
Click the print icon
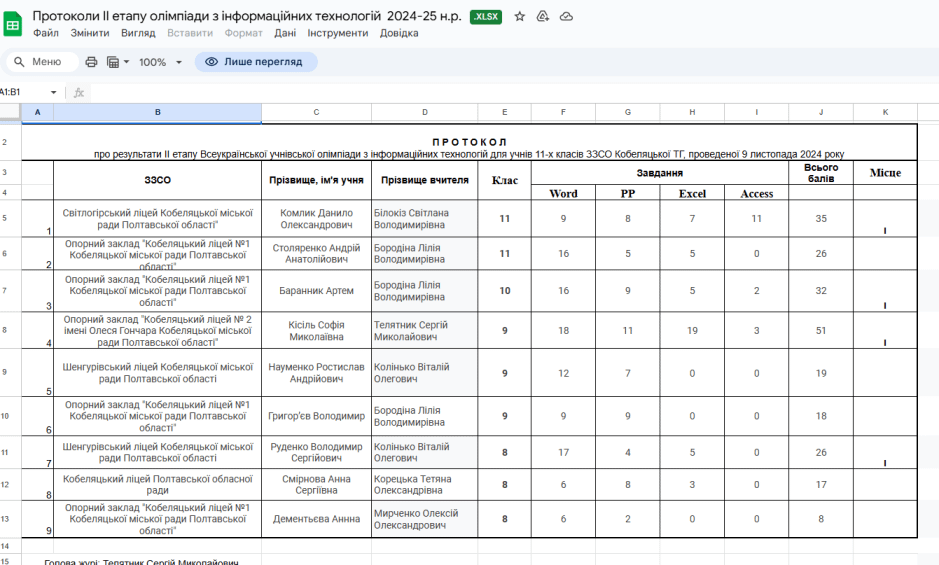[92, 62]
